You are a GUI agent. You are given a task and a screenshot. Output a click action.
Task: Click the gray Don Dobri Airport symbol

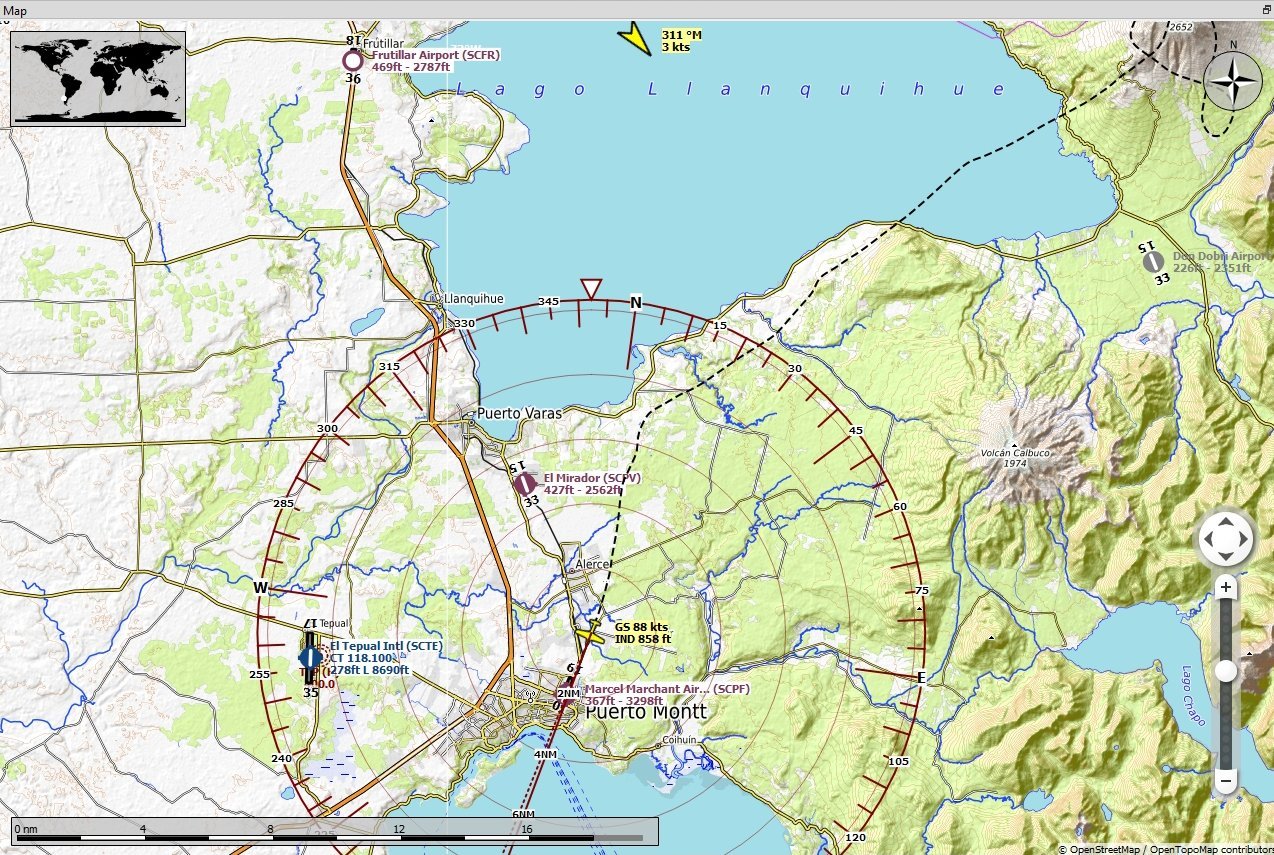[x=1154, y=261]
